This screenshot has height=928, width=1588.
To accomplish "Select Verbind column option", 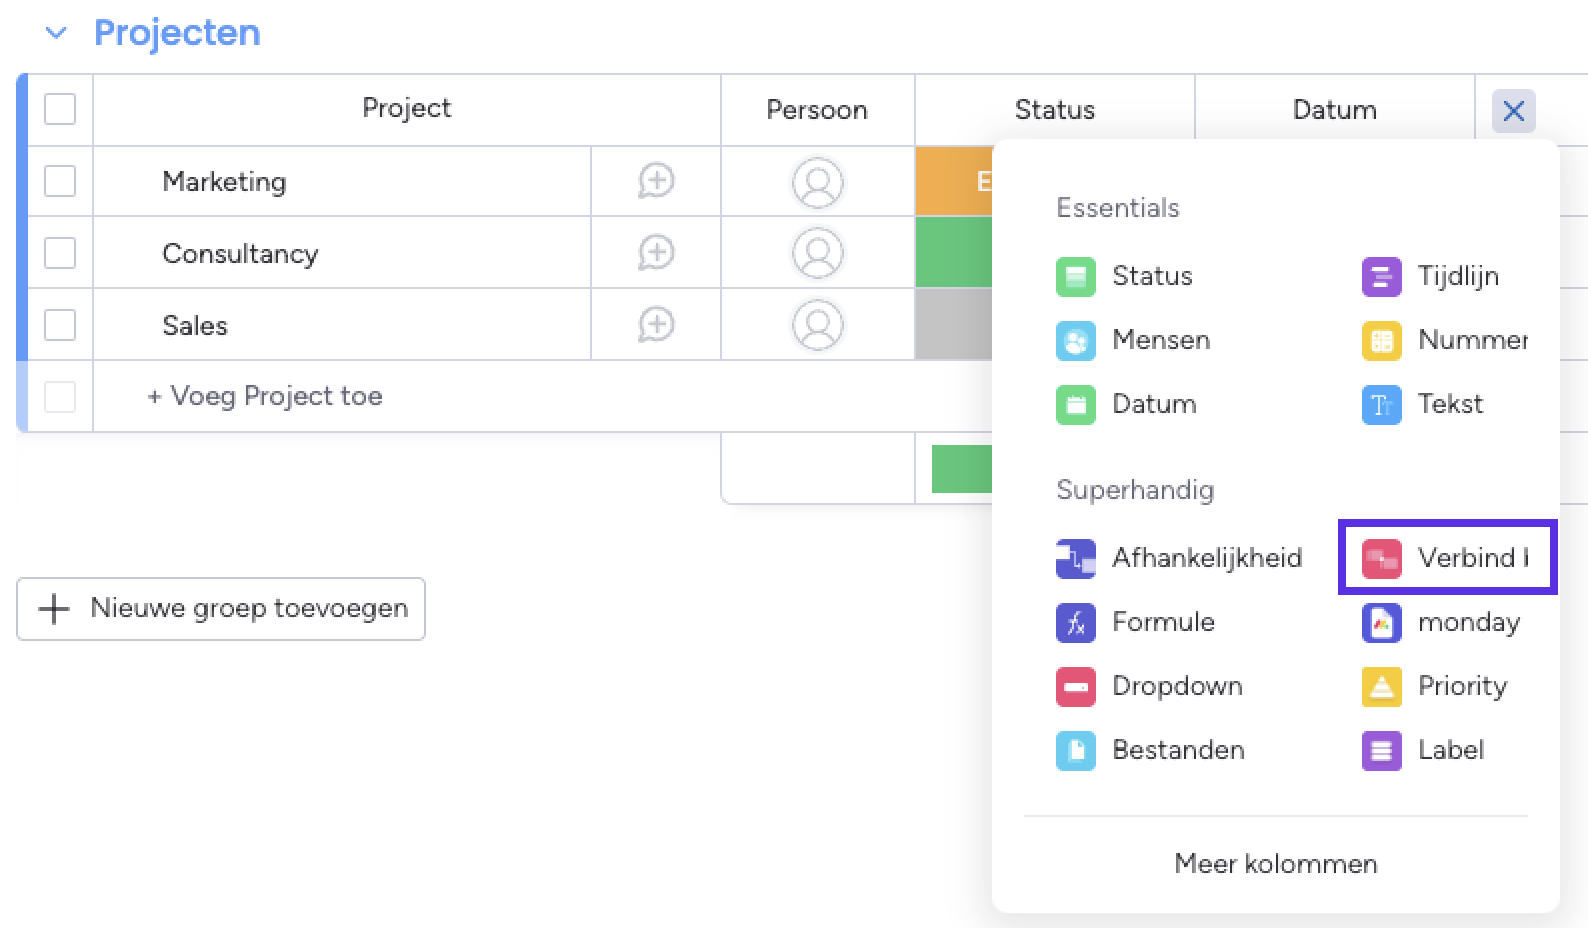I will (x=1446, y=558).
